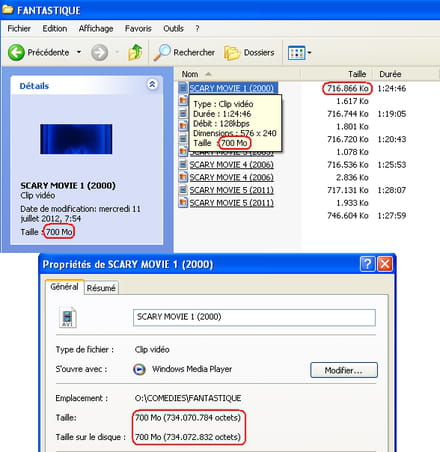Click the 716.536 Ko size value

[347, 164]
